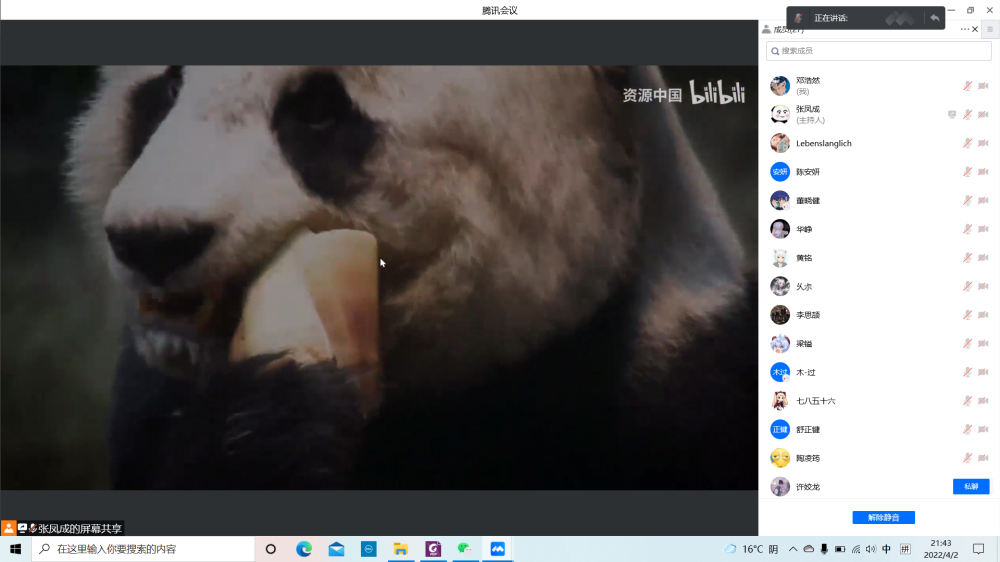Click the avatar of 陶凌筠
The height and width of the screenshot is (562, 1000).
(780, 458)
